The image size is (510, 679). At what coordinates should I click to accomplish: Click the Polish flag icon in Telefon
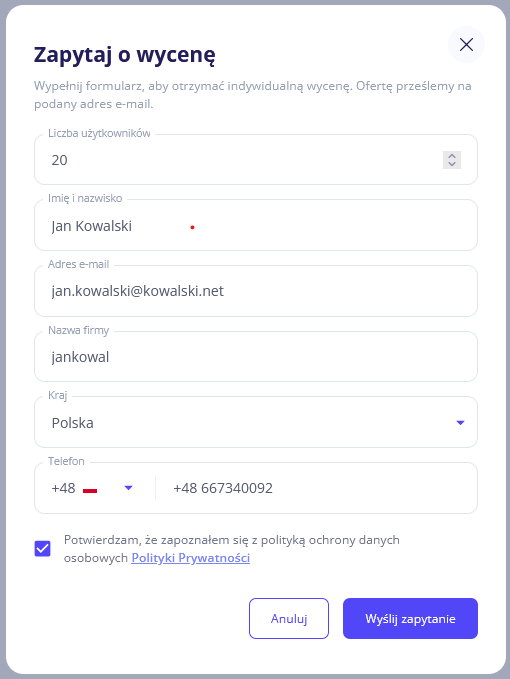[x=90, y=488]
